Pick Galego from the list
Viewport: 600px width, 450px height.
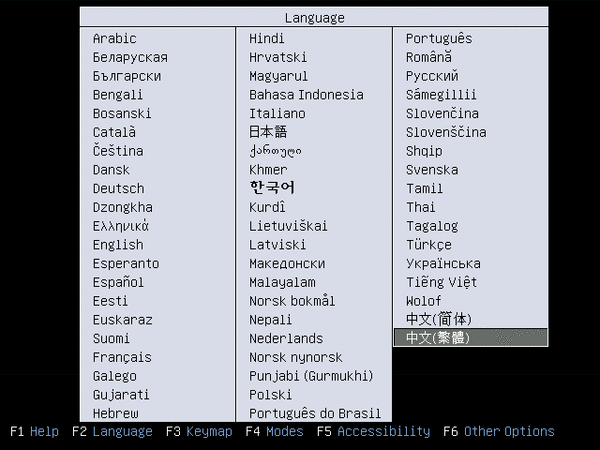114,376
